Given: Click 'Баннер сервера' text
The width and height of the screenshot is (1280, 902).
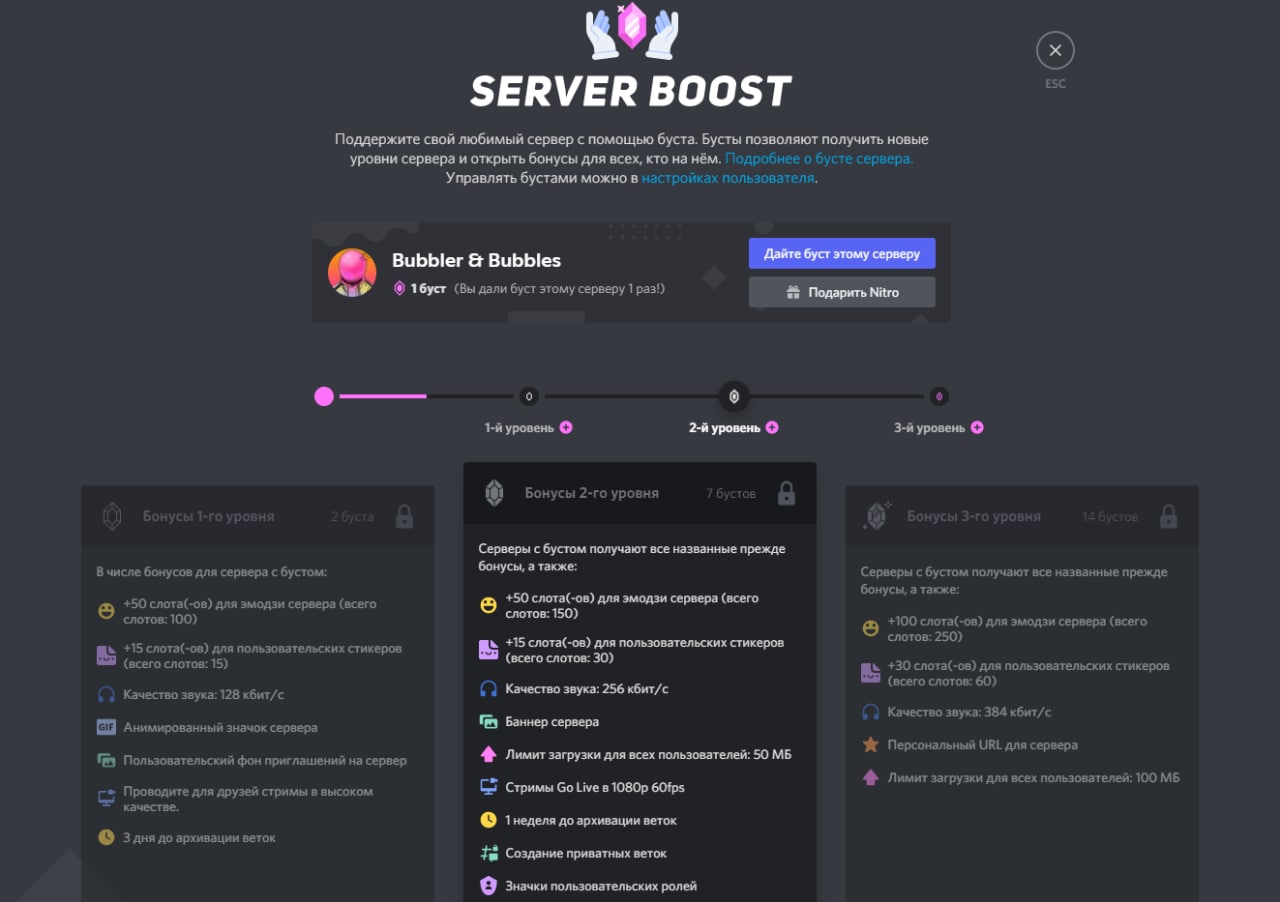Looking at the screenshot, I should [x=552, y=721].
